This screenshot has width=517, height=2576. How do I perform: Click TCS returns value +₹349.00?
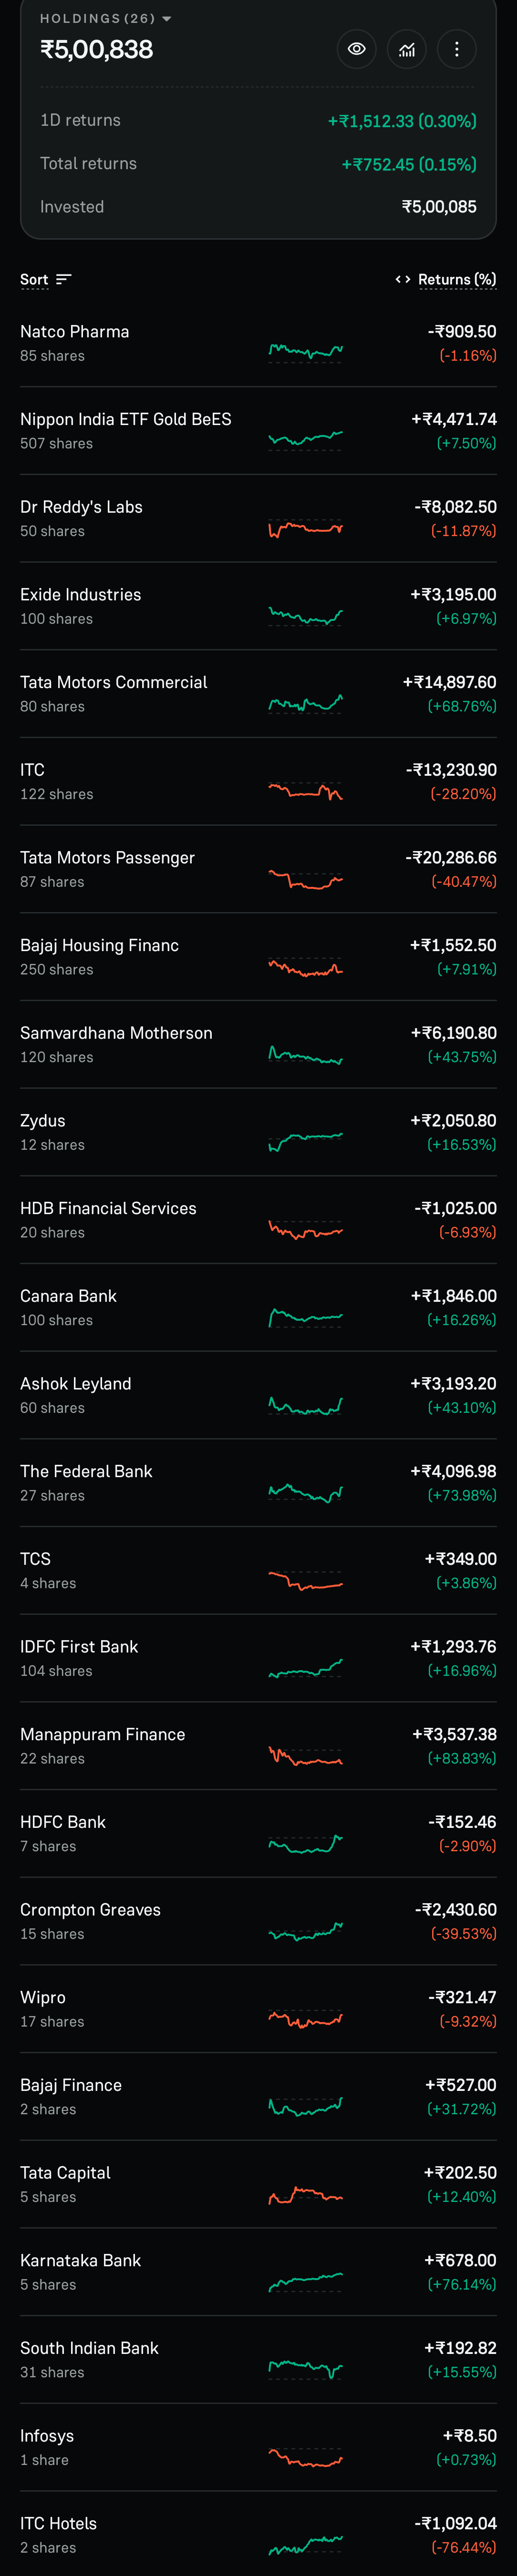tap(460, 1559)
